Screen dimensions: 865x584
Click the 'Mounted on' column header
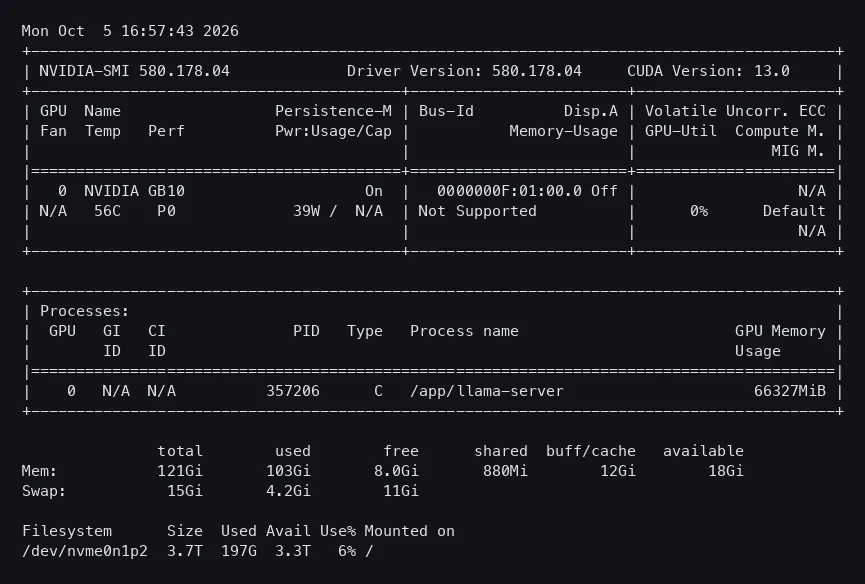(410, 531)
